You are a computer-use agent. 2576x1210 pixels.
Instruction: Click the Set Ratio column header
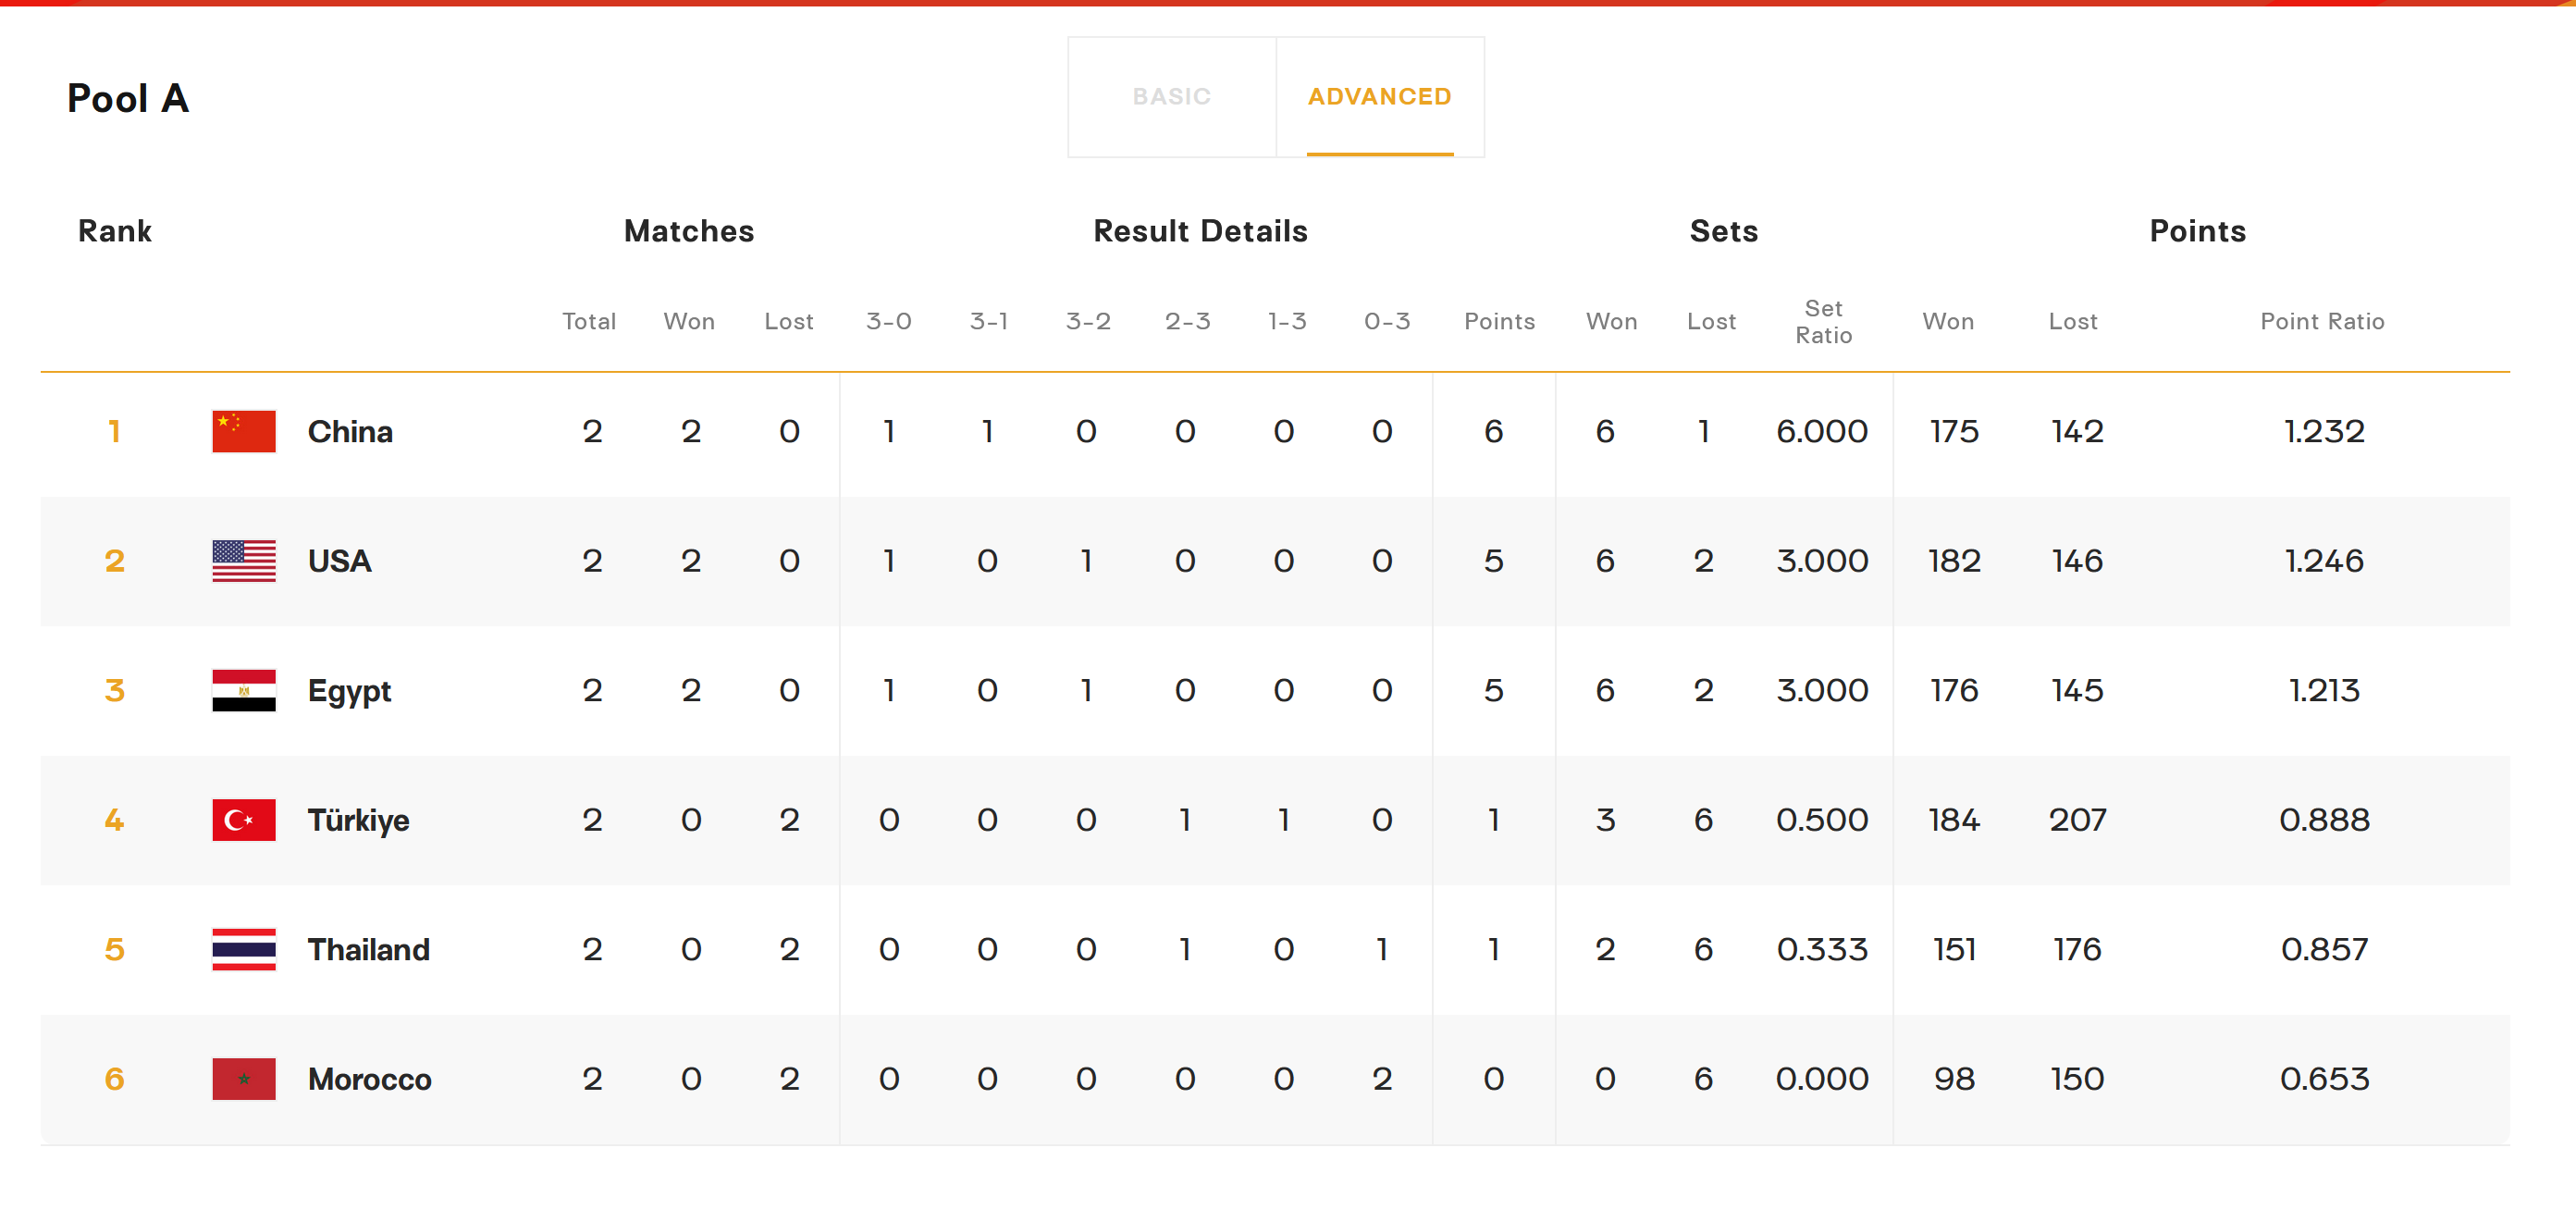point(1823,322)
